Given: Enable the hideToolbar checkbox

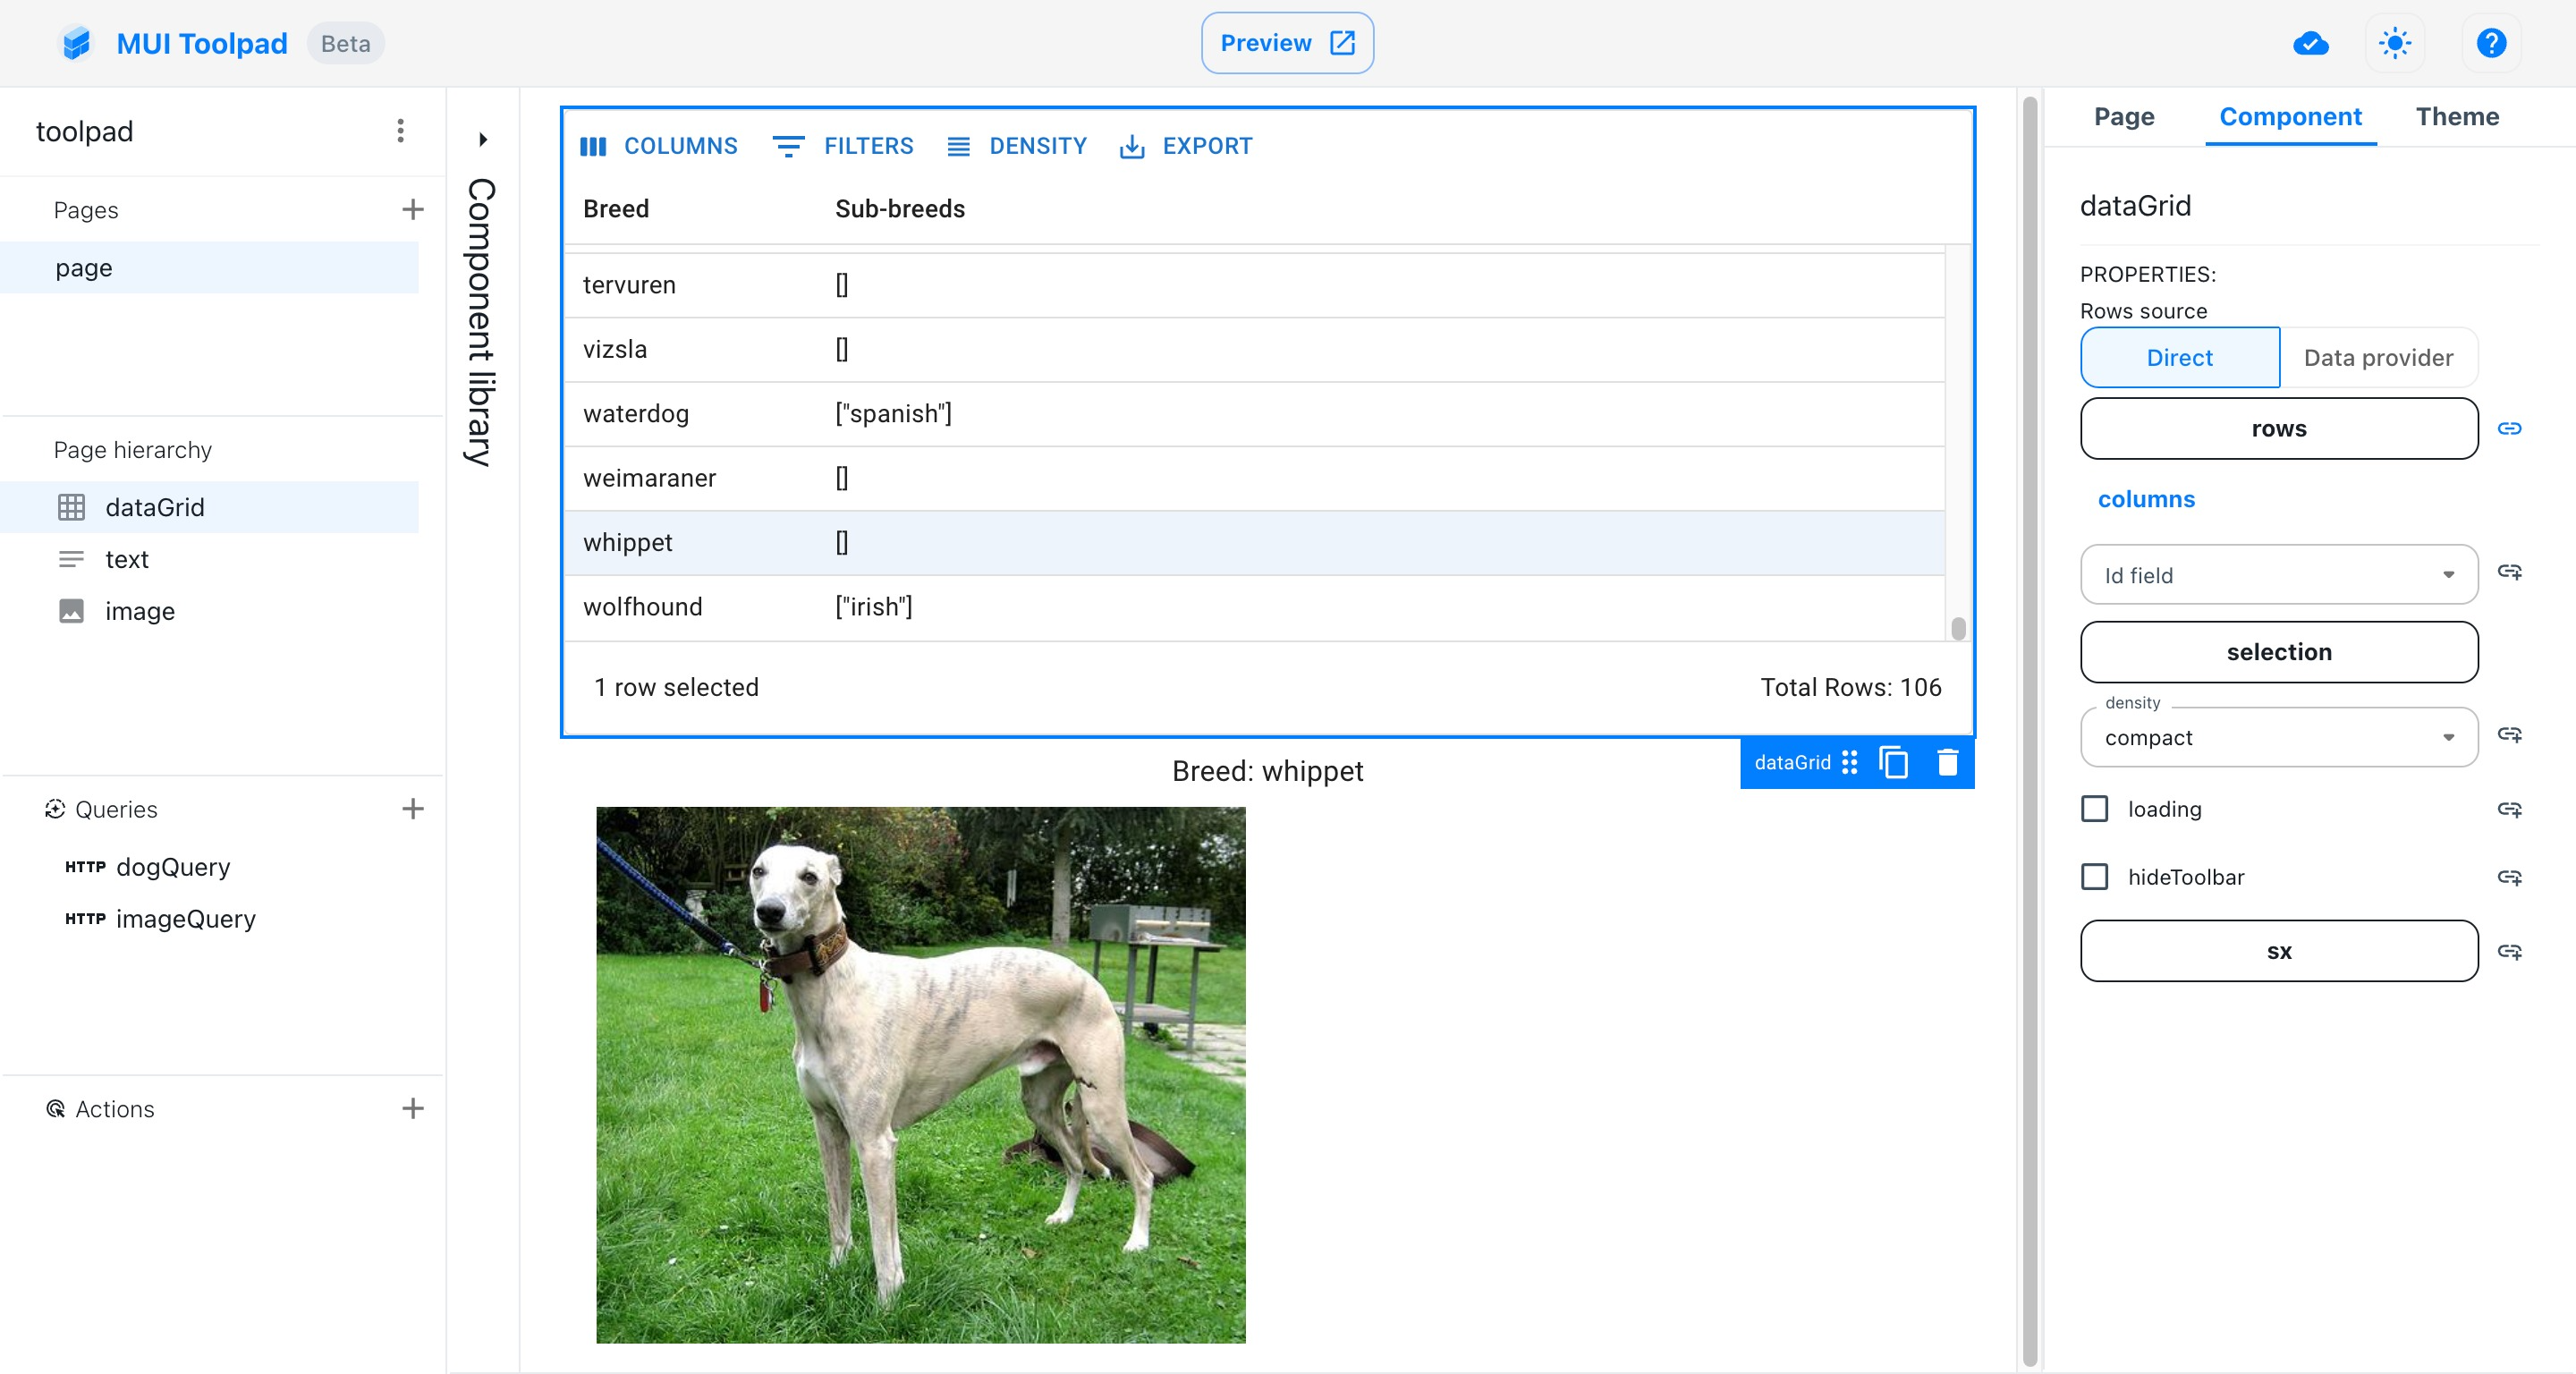Looking at the screenshot, I should pyautogui.click(x=2095, y=877).
